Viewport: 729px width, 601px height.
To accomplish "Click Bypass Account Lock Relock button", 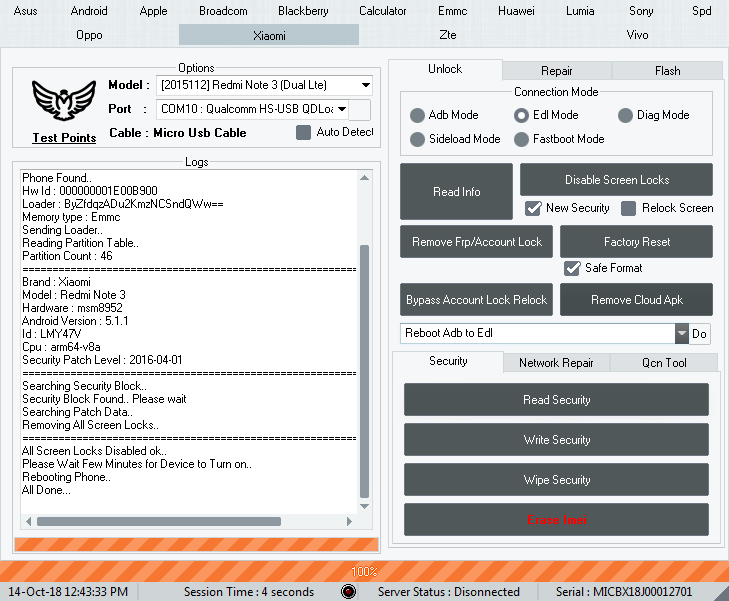I will 477,300.
